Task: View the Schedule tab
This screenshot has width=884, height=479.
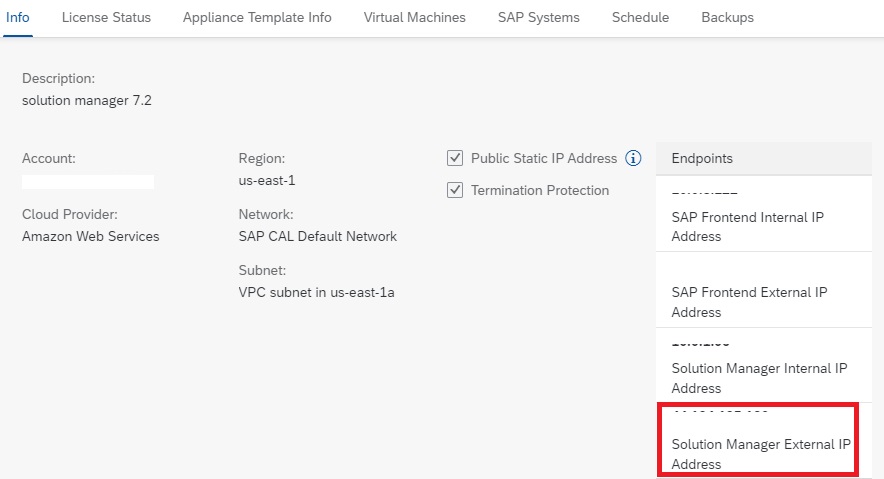Action: point(640,18)
